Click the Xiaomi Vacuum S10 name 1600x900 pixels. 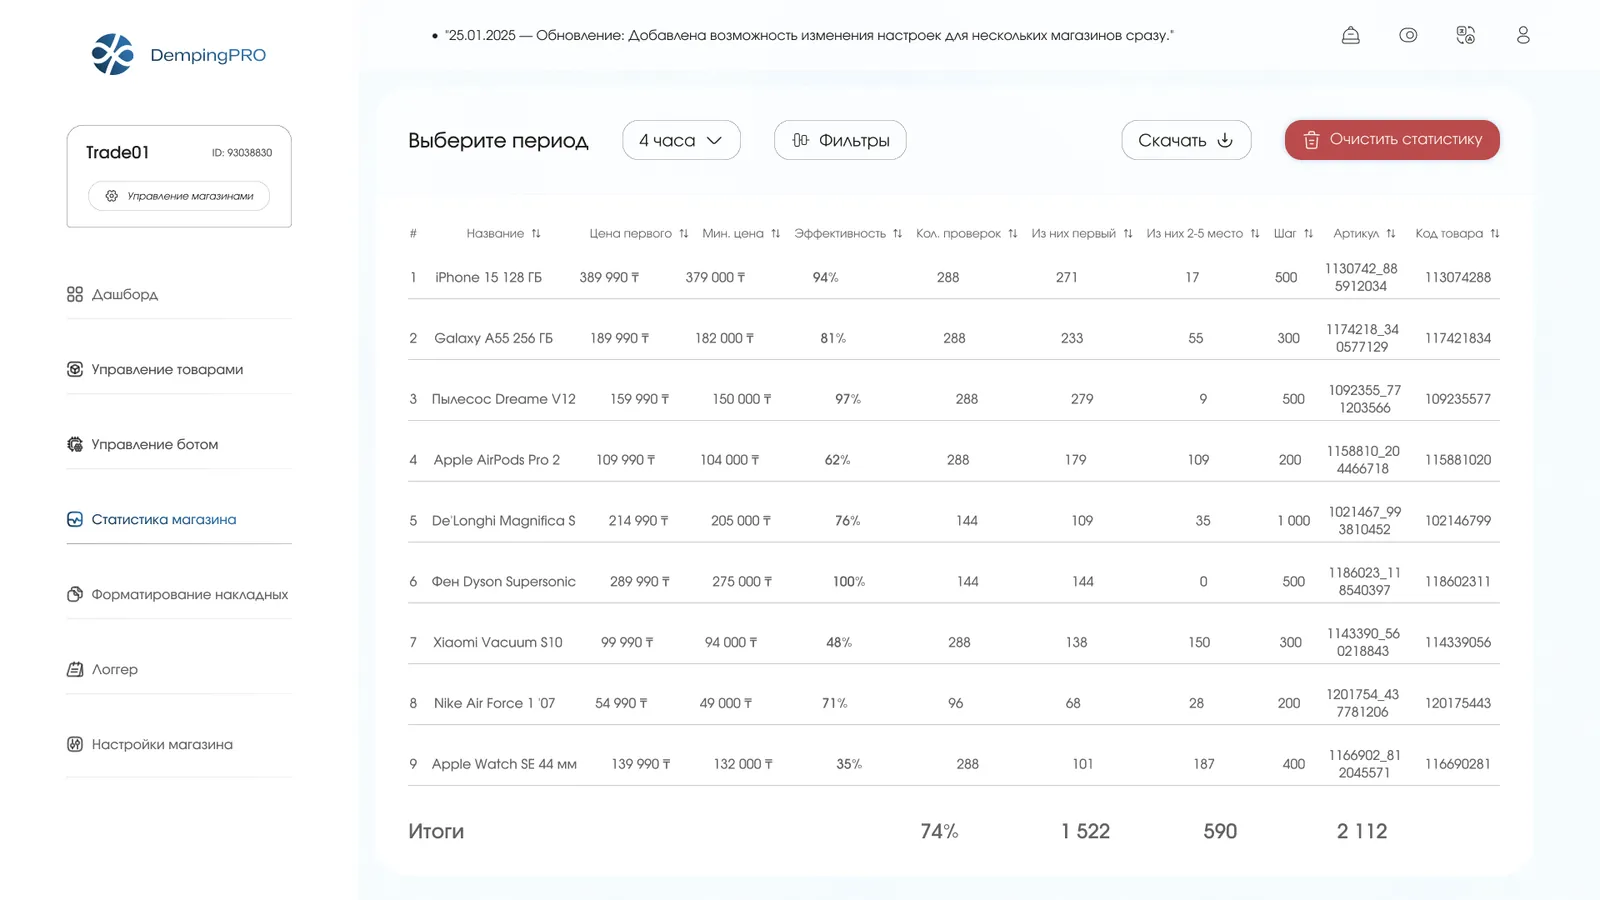coord(497,642)
